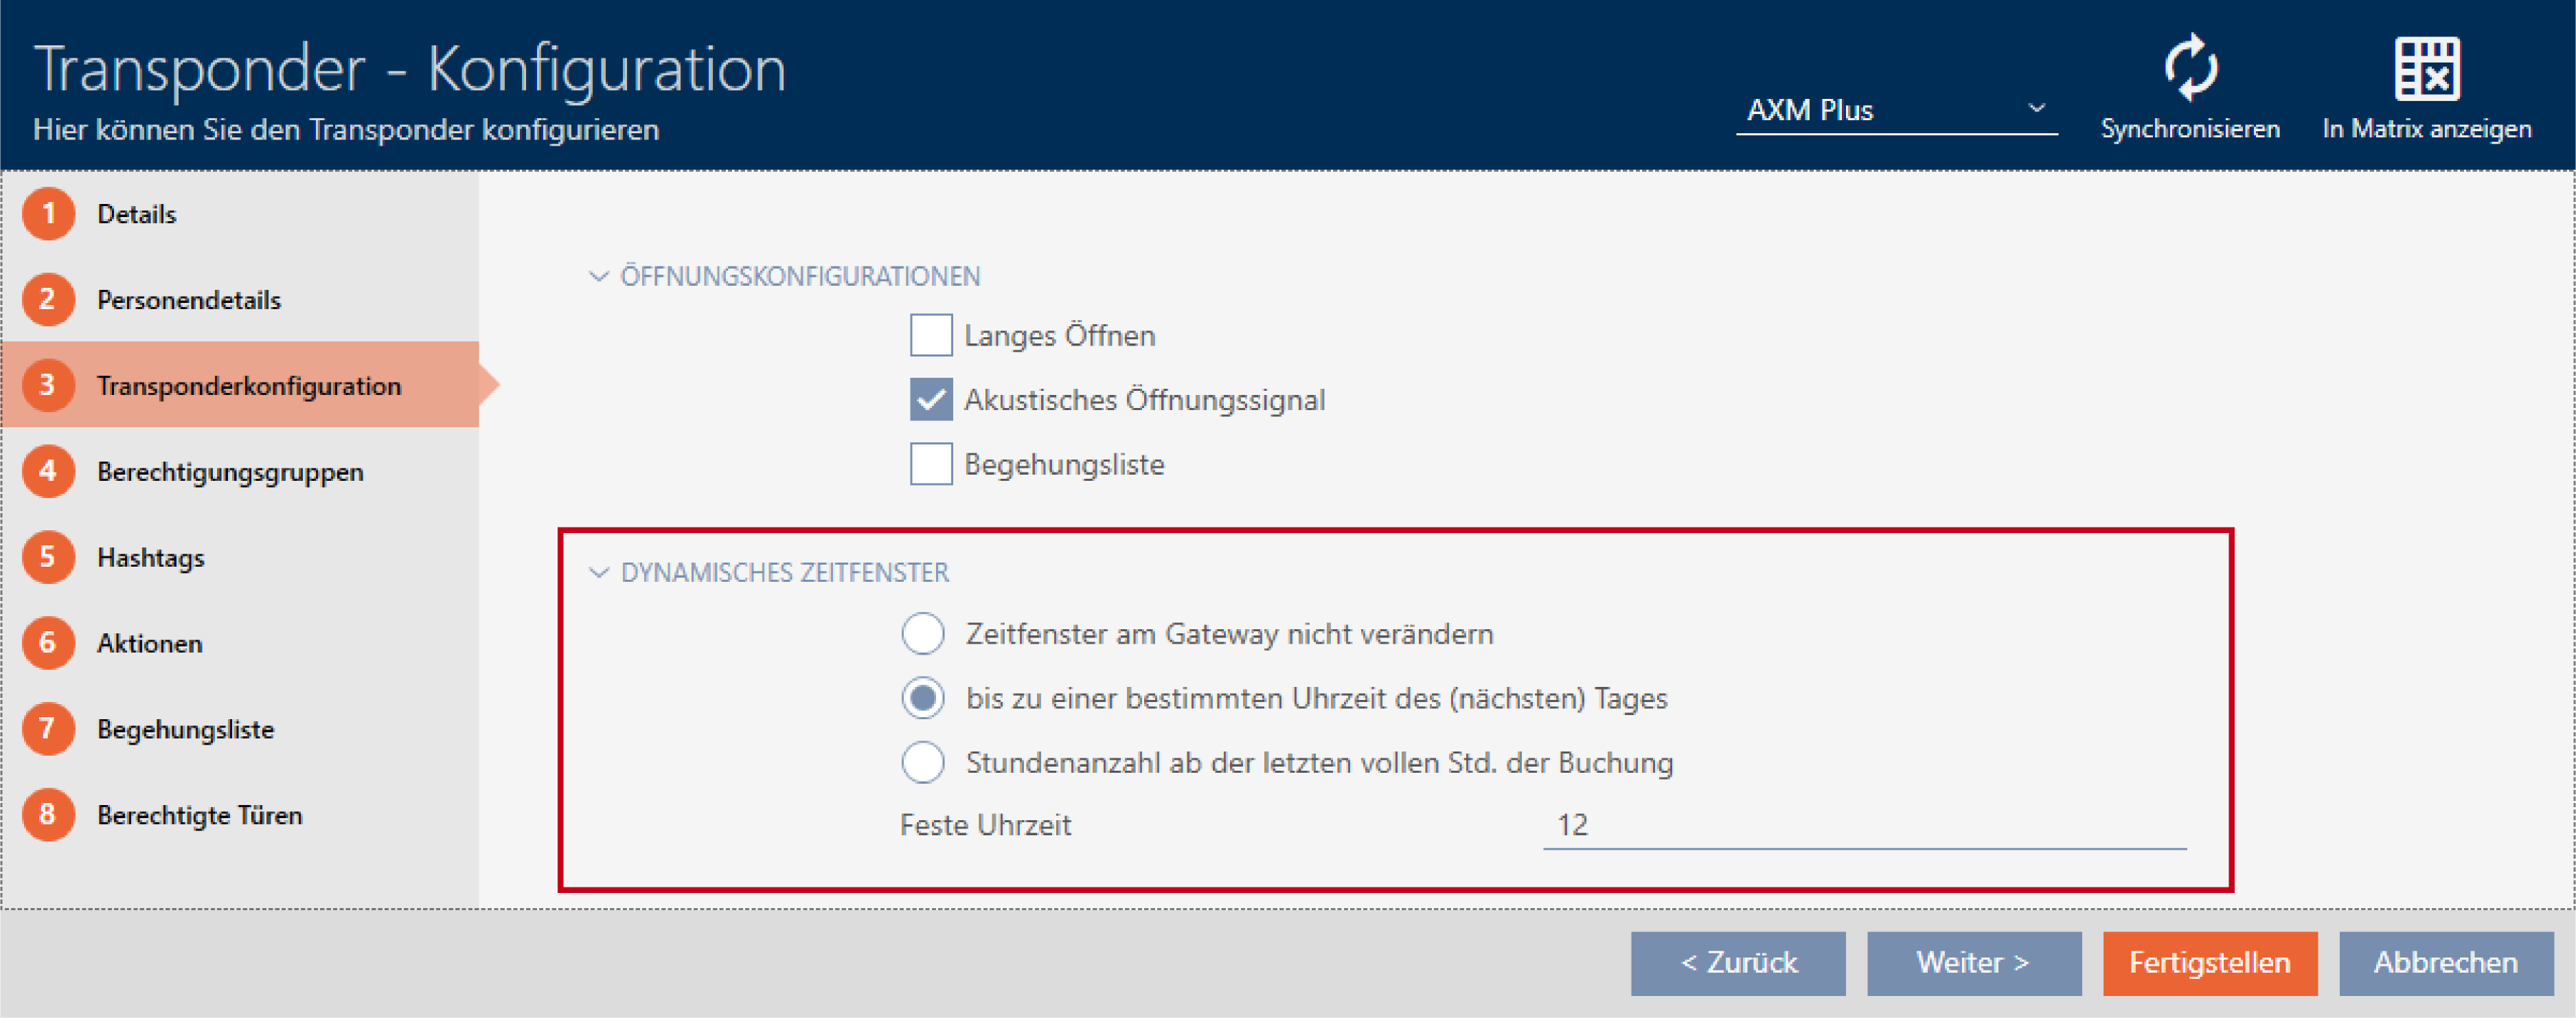Click step 2 circle icon for Personendetails
The height and width of the screenshot is (1018, 2576).
48,300
